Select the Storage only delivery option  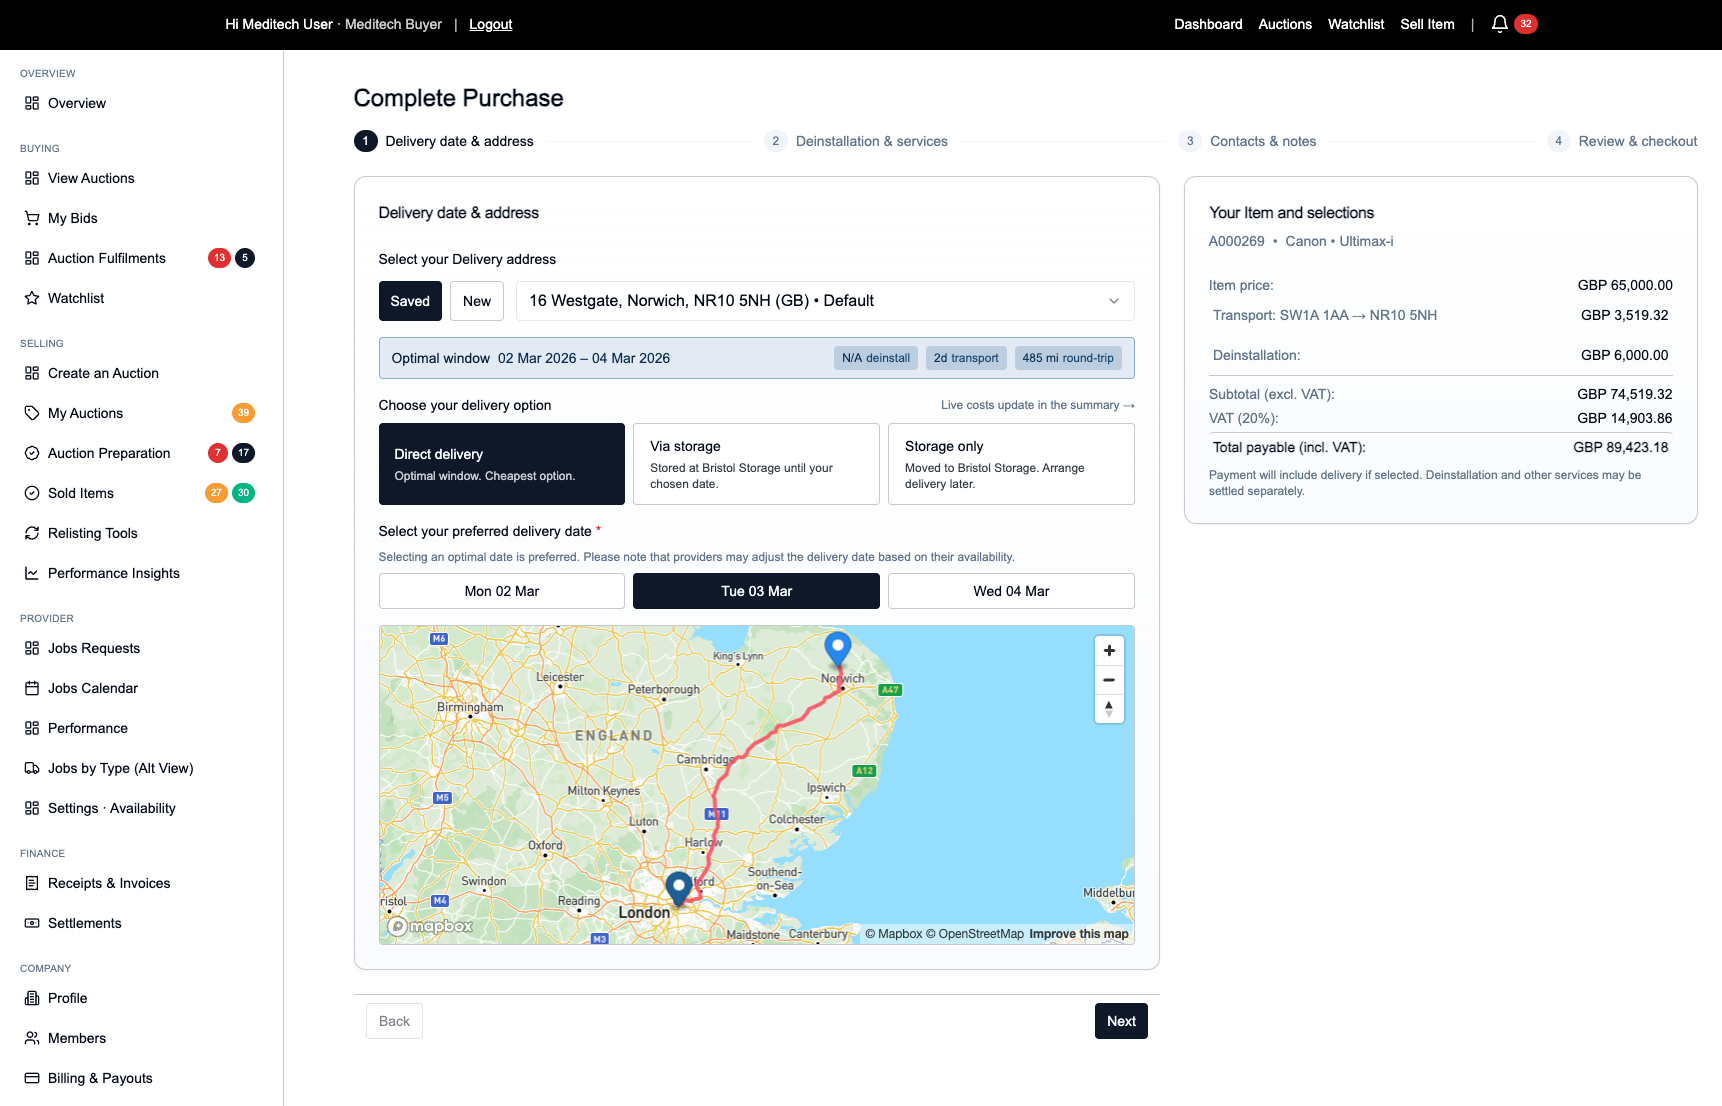pyautogui.click(x=1011, y=464)
